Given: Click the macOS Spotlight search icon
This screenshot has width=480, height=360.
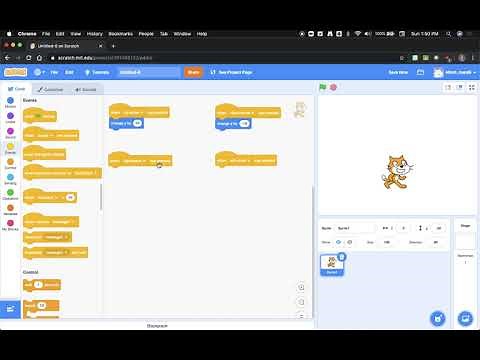Looking at the screenshot, I should point(449,34).
